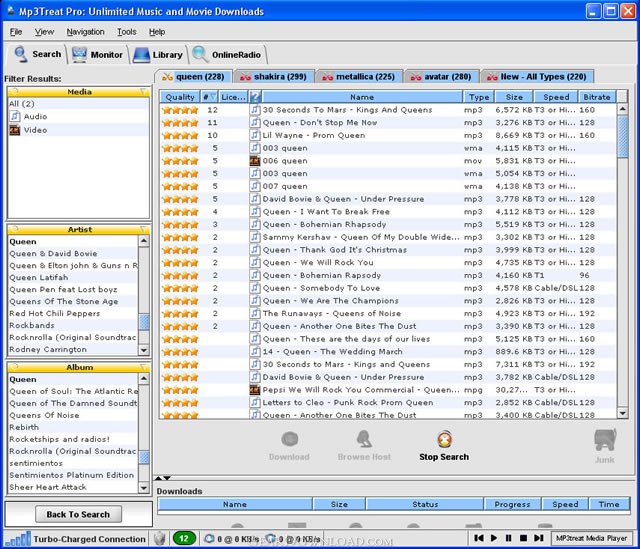Sort results by Type column
This screenshot has width=640, height=549.
tap(479, 97)
